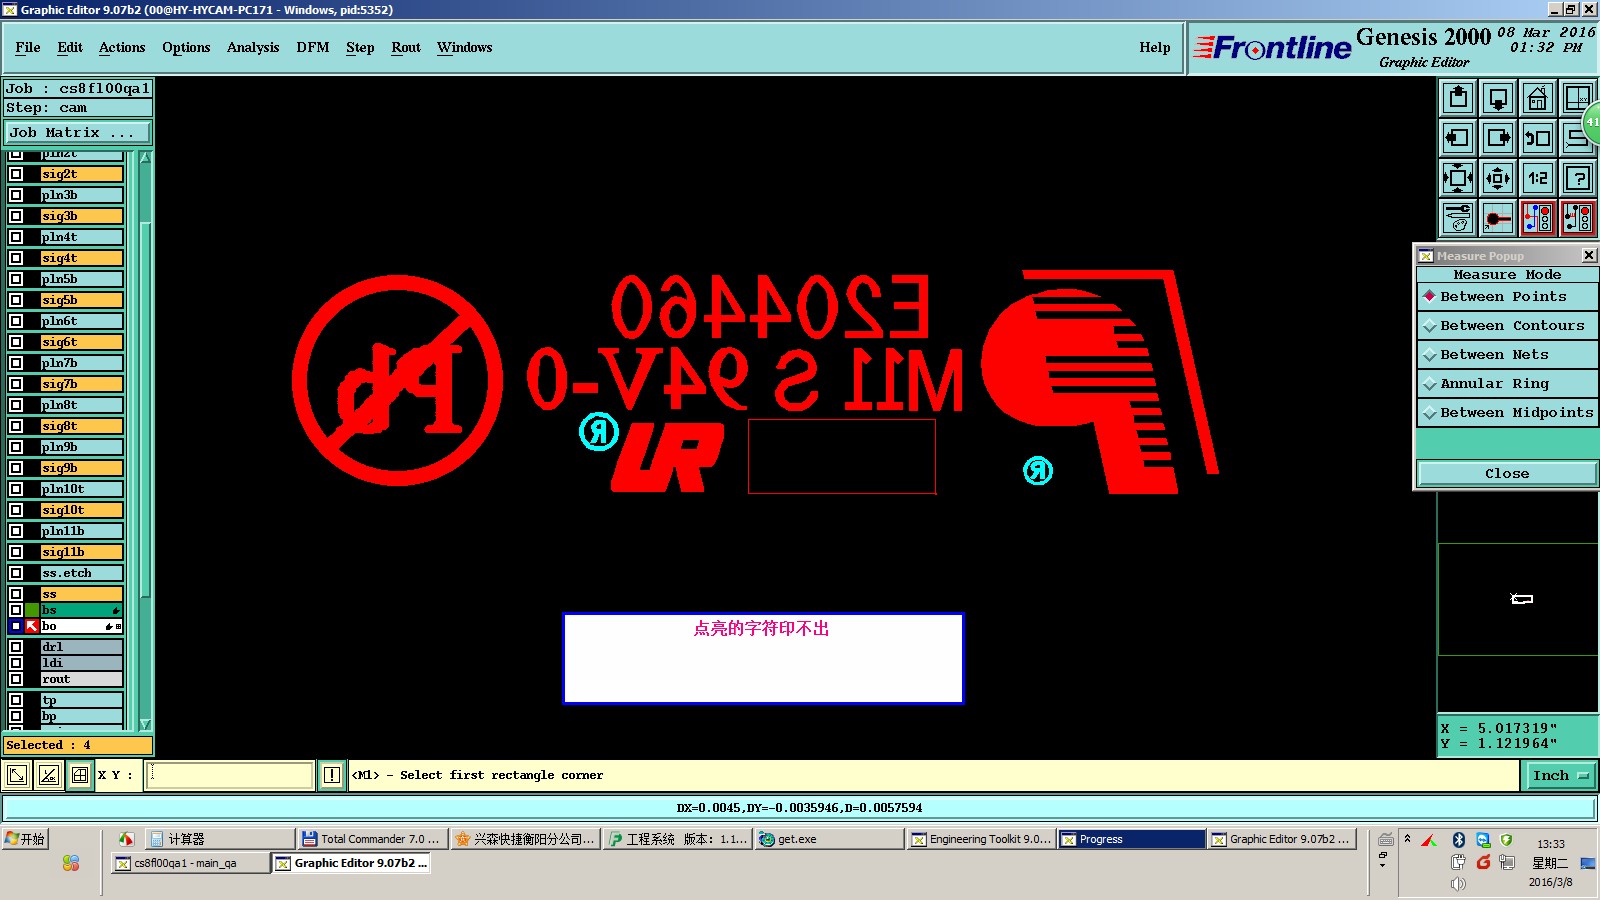Open the Inch units dropdown
This screenshot has height=900, width=1600.
[1560, 775]
